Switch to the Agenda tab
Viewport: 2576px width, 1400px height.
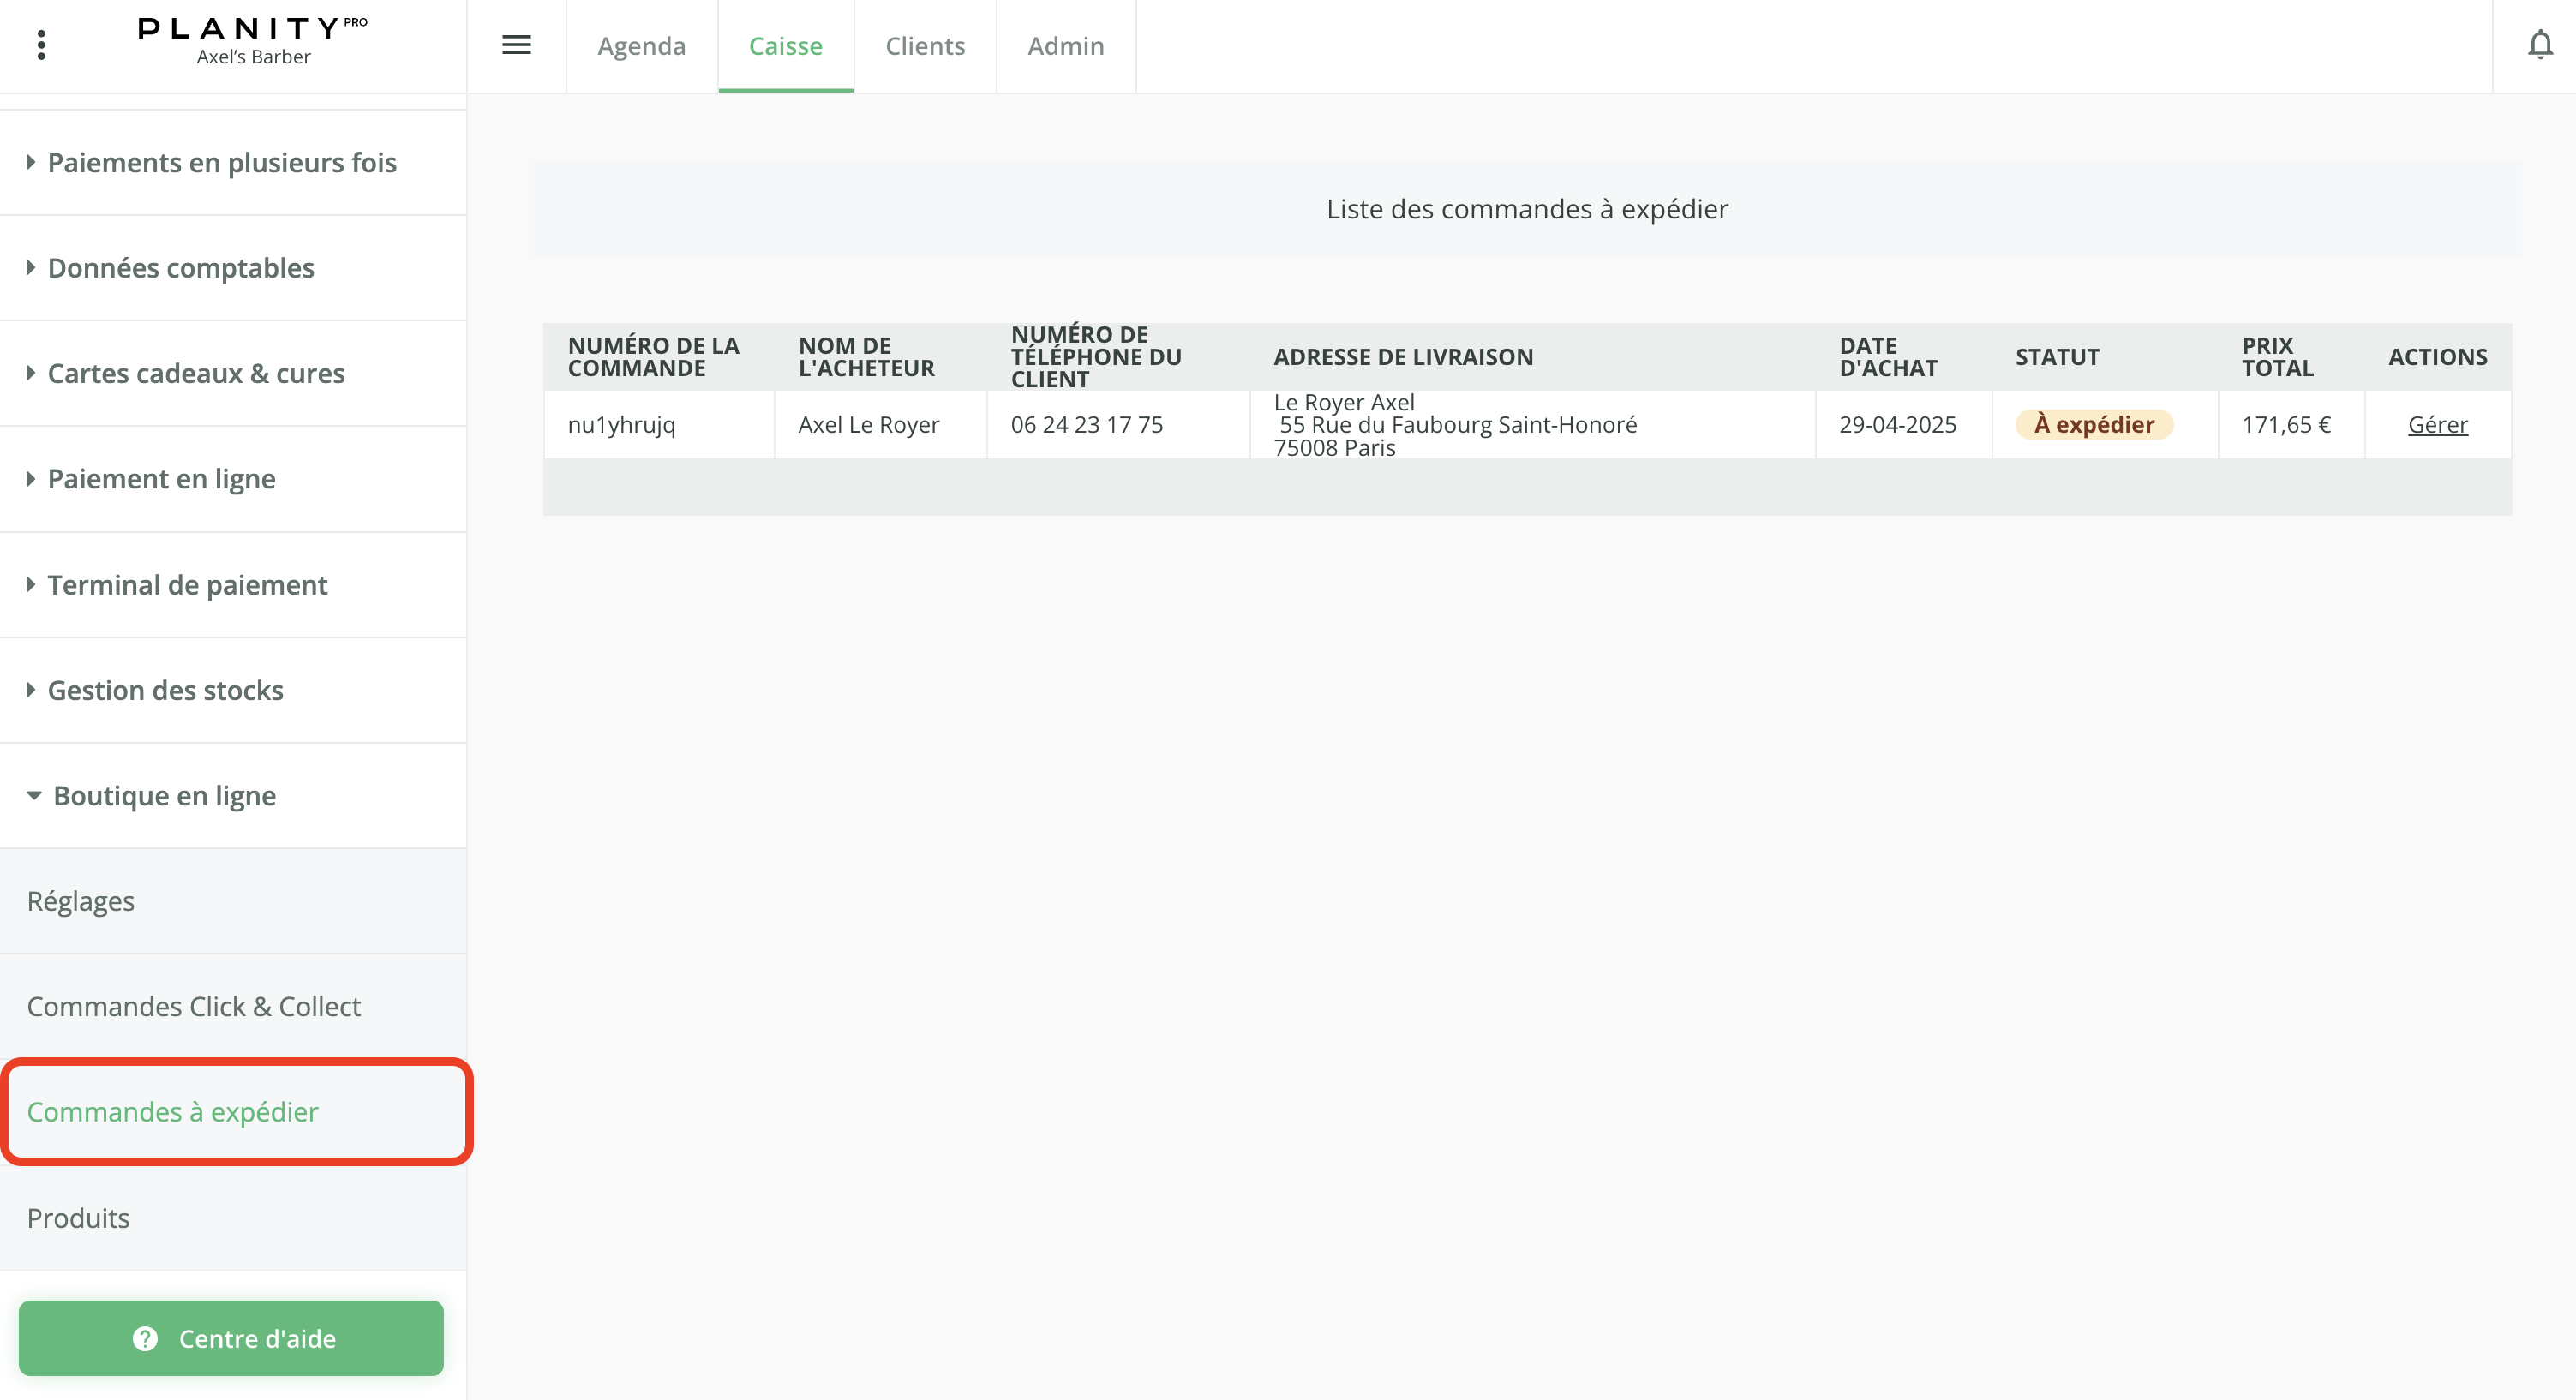(x=641, y=46)
